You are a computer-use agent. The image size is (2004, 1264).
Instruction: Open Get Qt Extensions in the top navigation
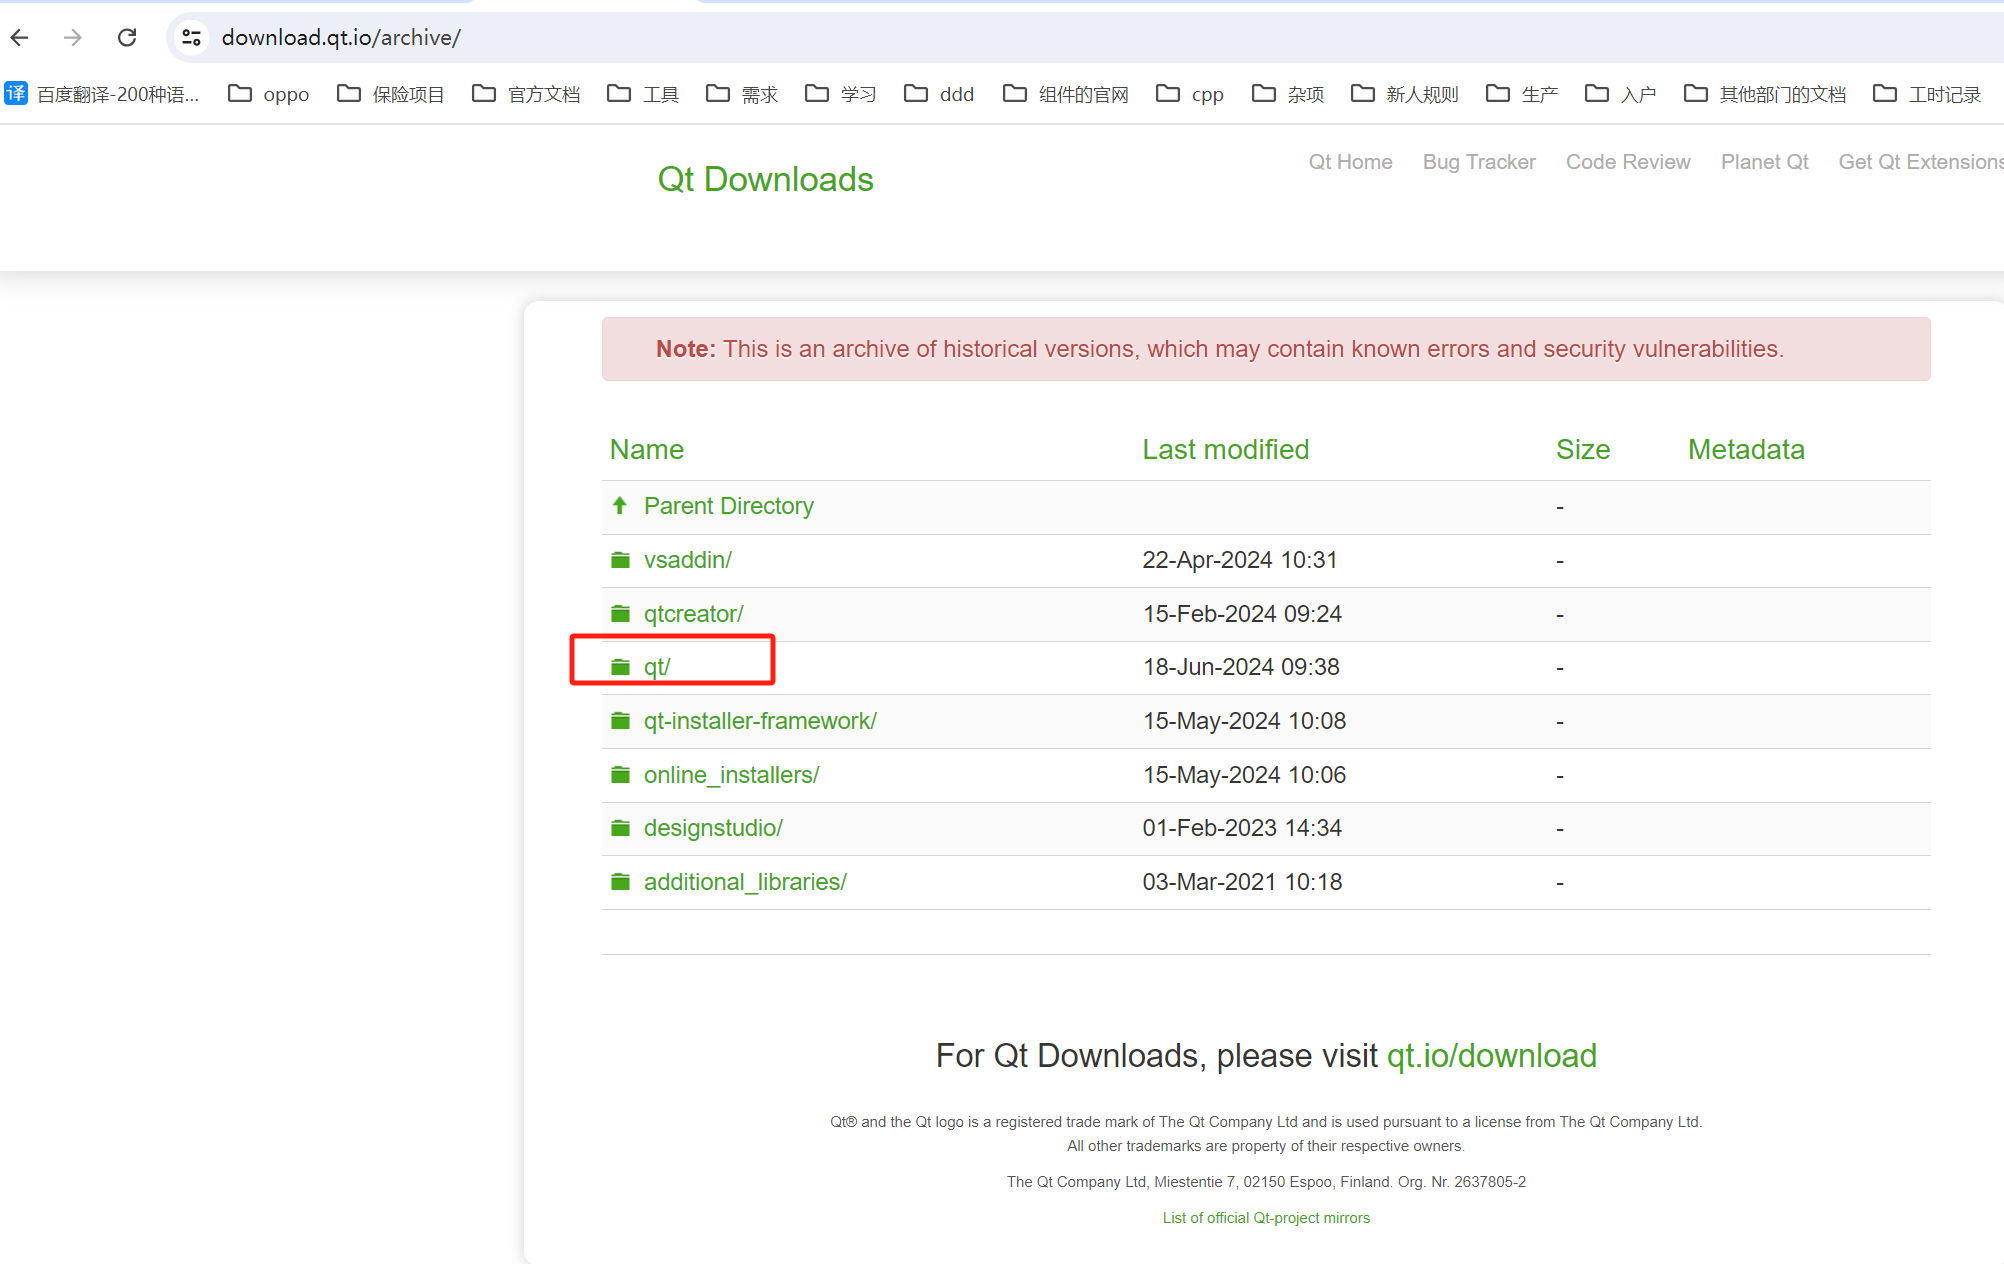(1921, 162)
